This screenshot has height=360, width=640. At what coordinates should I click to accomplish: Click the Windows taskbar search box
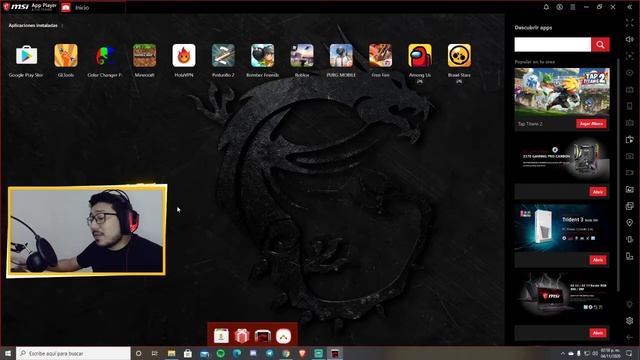[x=73, y=353]
